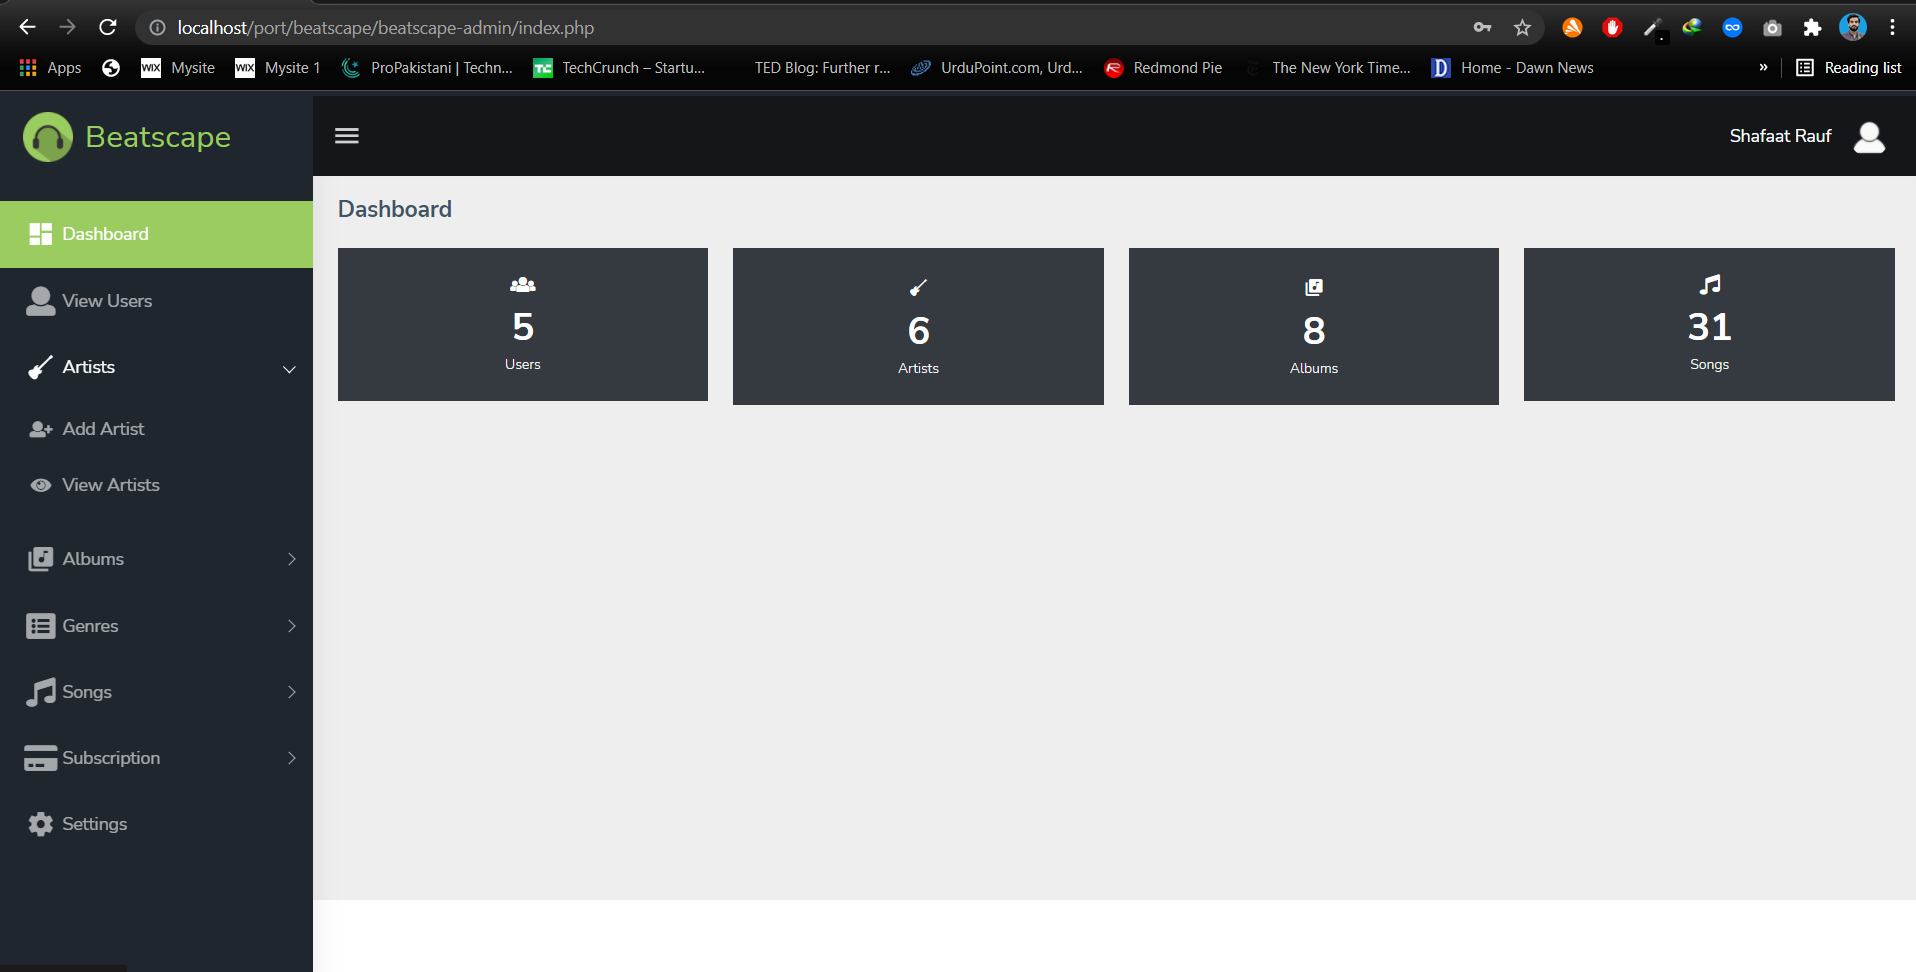Open the View Users menu item

click(x=107, y=301)
